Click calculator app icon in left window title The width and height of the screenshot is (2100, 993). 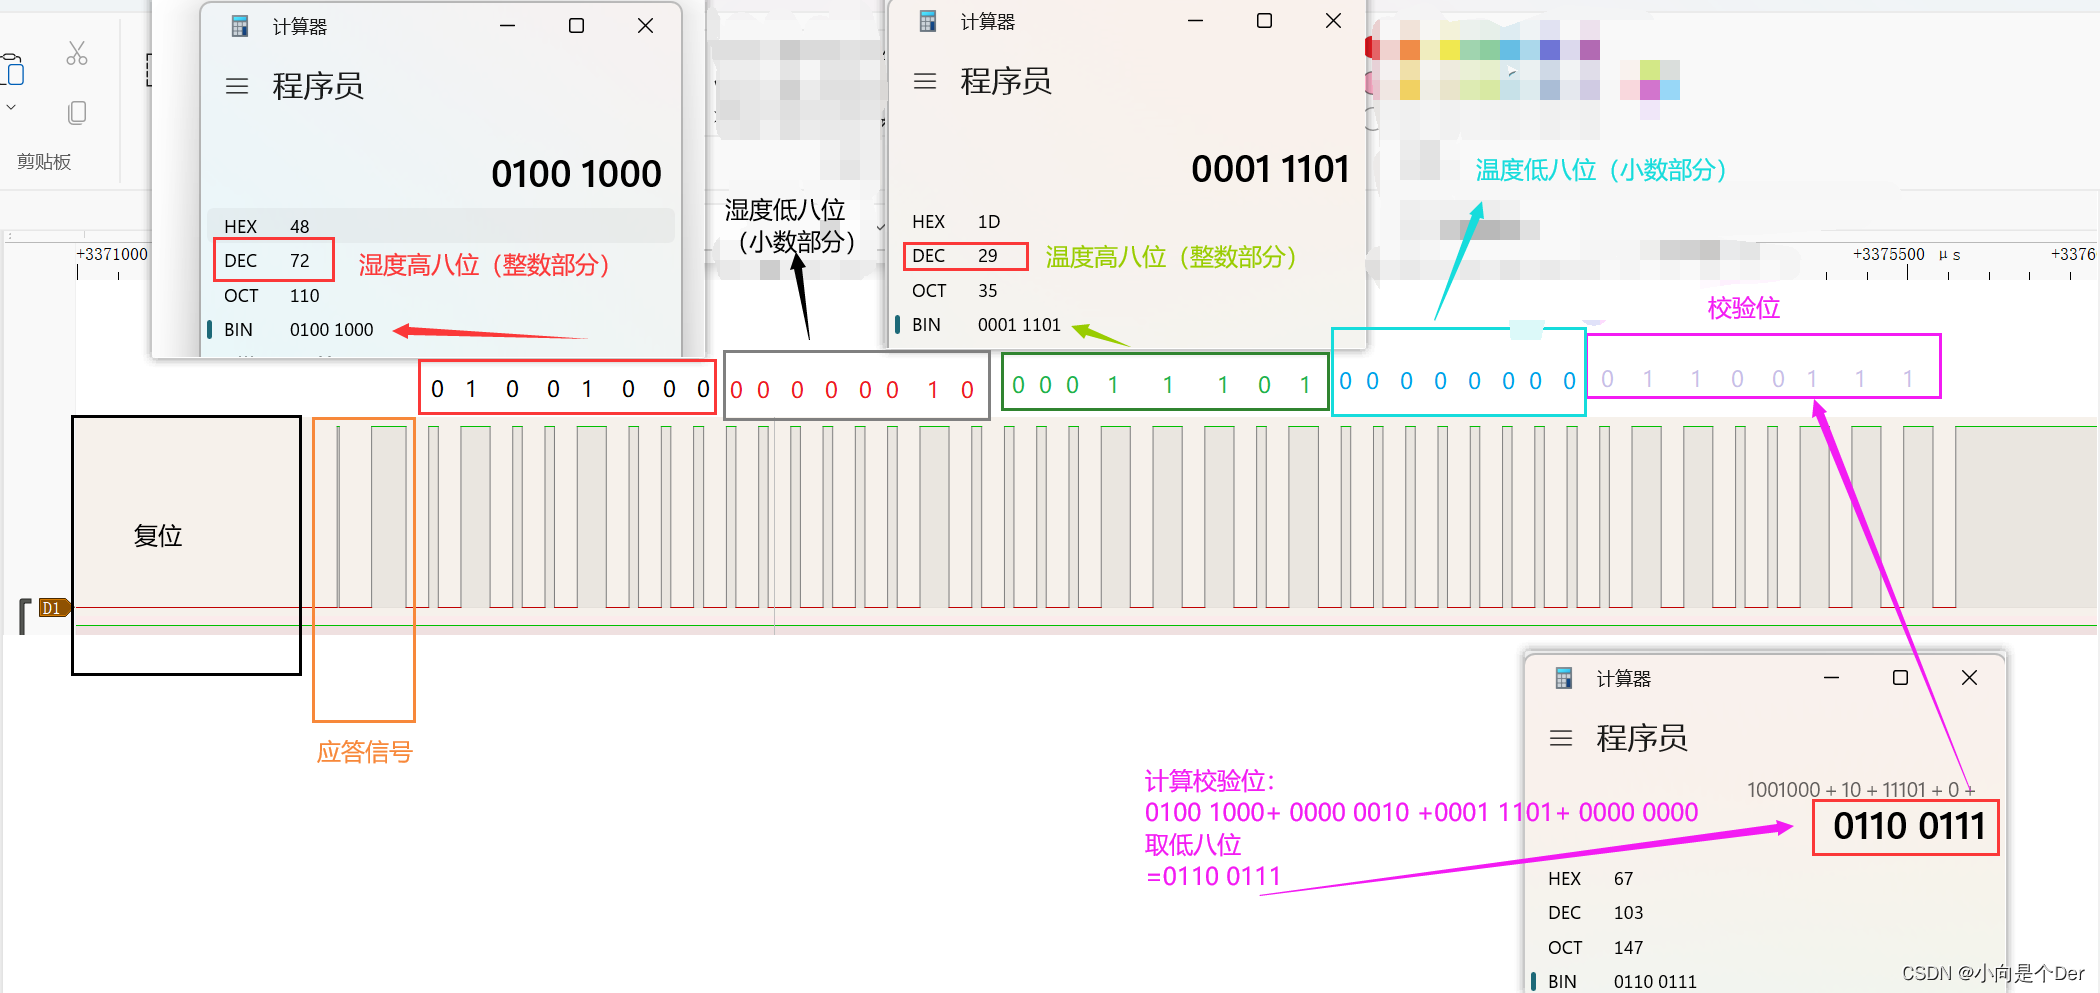[x=240, y=27]
